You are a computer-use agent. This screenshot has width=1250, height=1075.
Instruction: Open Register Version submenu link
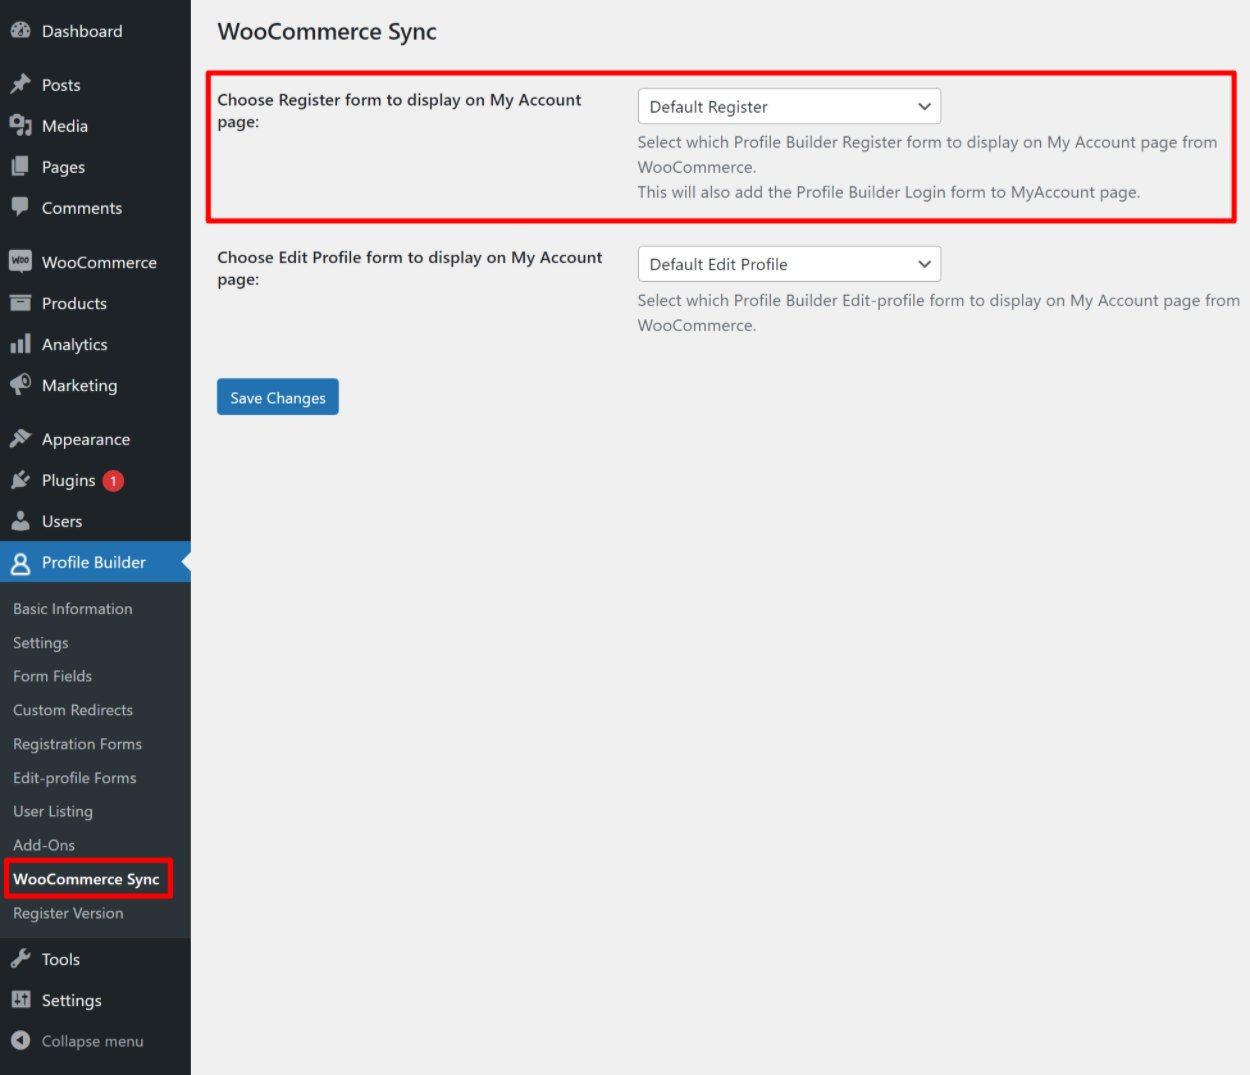point(68,913)
